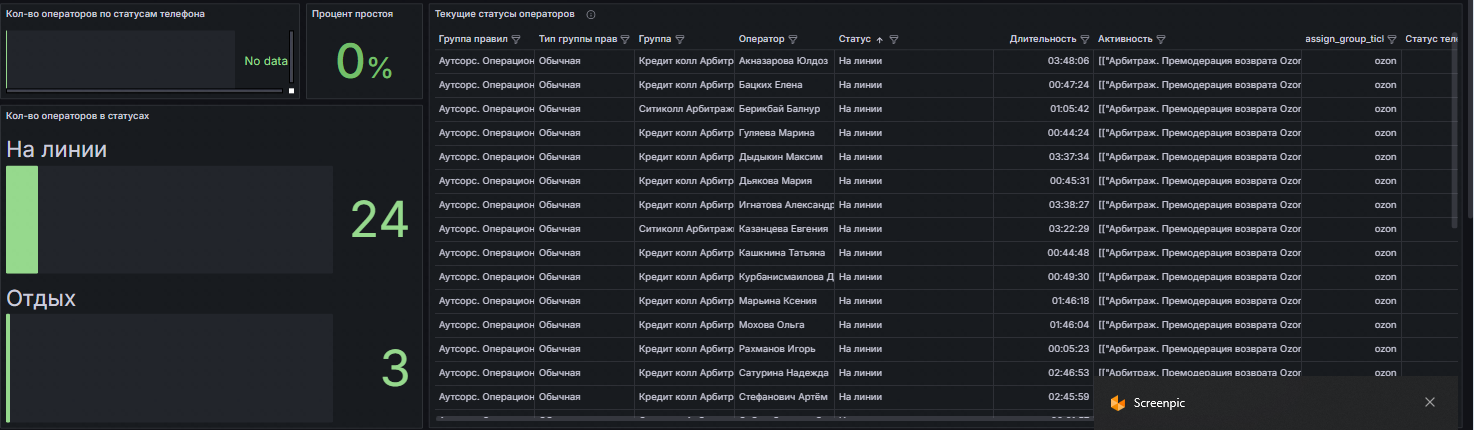This screenshot has width=1474, height=430.
Task: Select operator cell Мохова Ольга
Action: pyautogui.click(x=784, y=325)
